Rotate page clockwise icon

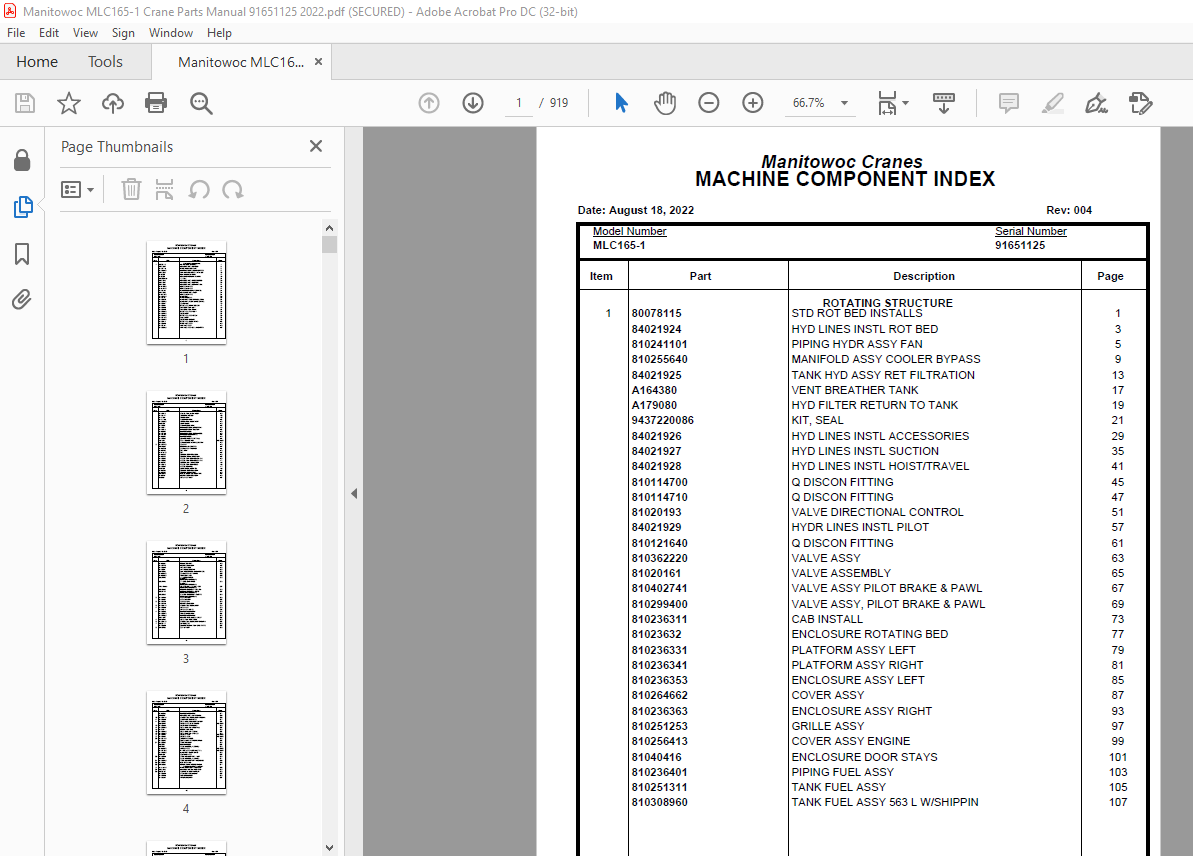click(x=233, y=189)
